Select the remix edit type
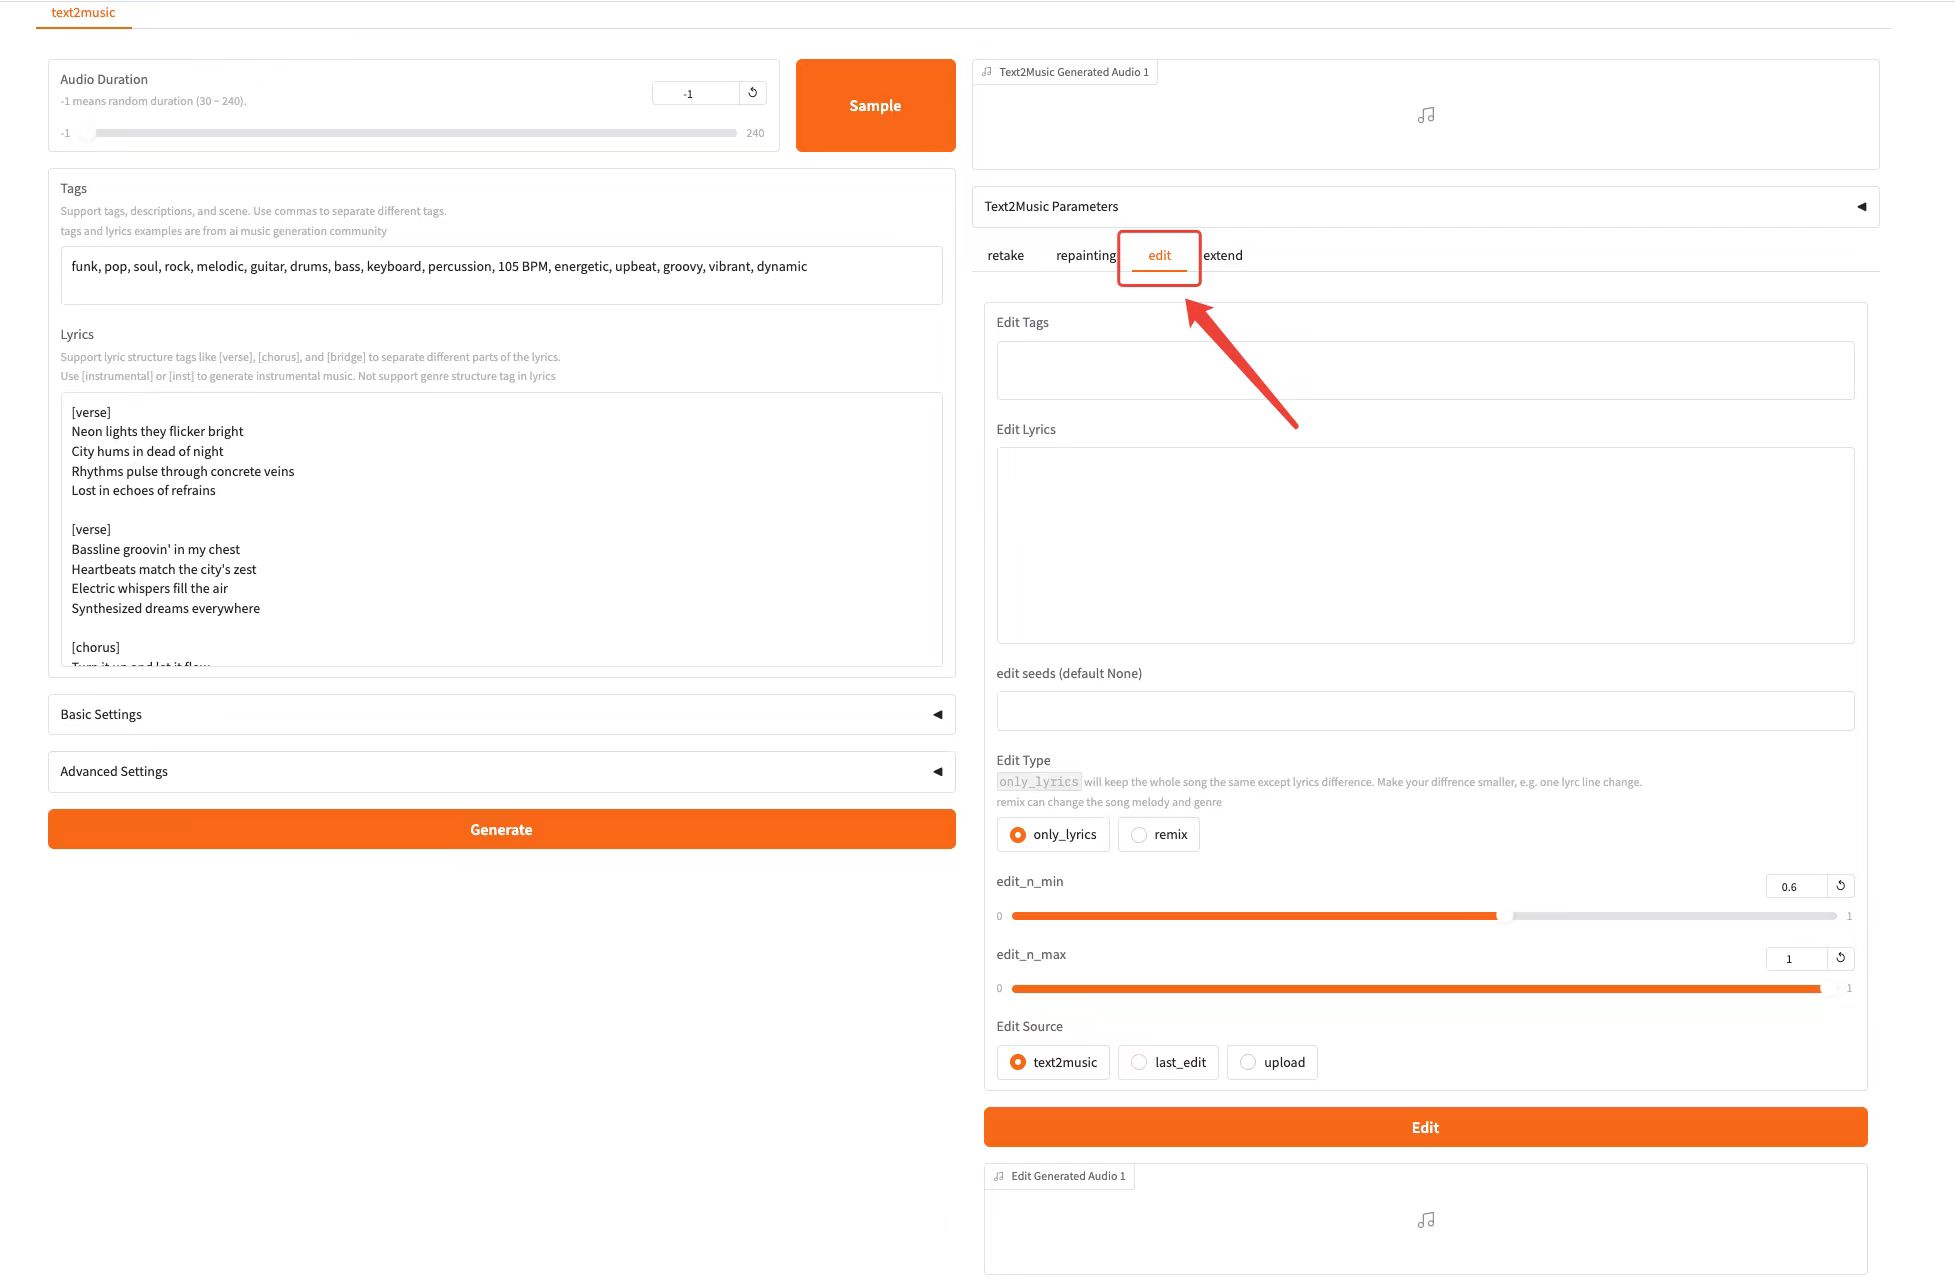Image resolution: width=1955 pixels, height=1288 pixels. tap(1139, 835)
